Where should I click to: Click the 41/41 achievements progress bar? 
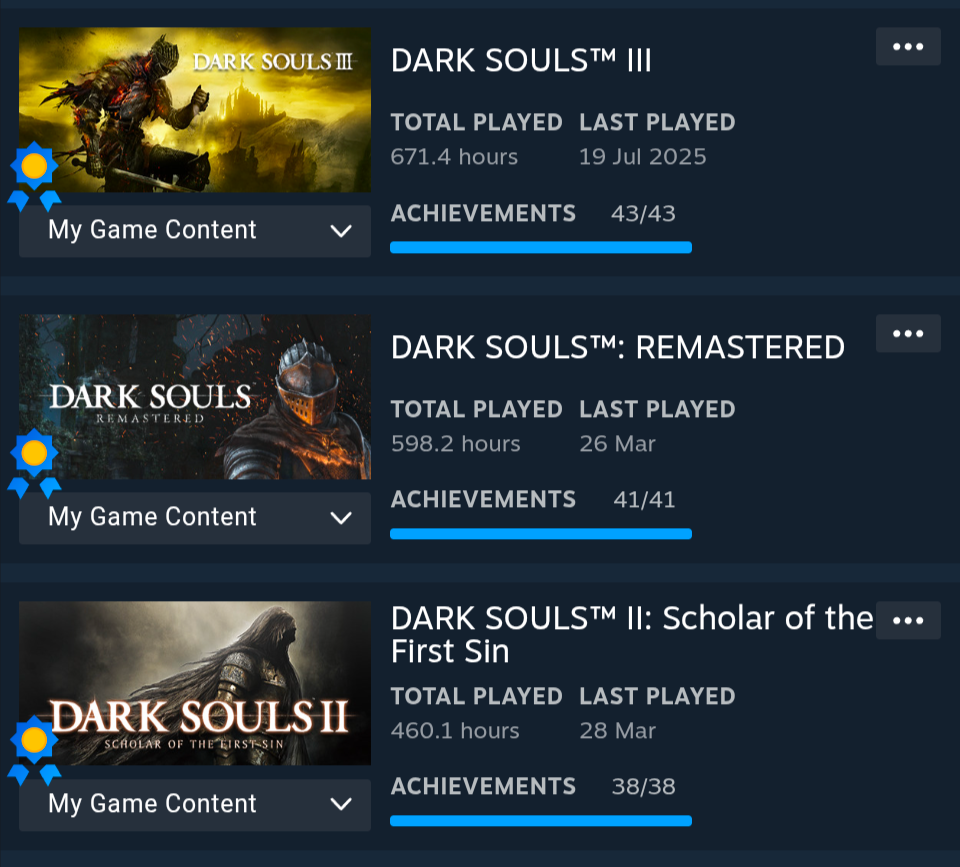click(x=540, y=534)
